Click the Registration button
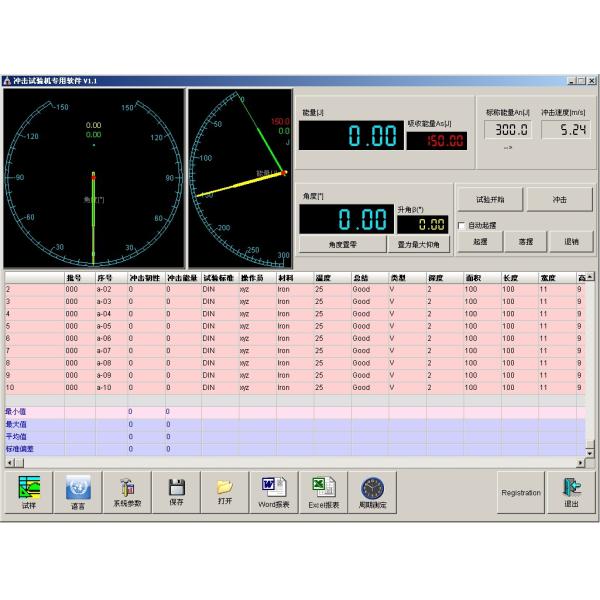This screenshot has width=600, height=600. click(x=521, y=492)
